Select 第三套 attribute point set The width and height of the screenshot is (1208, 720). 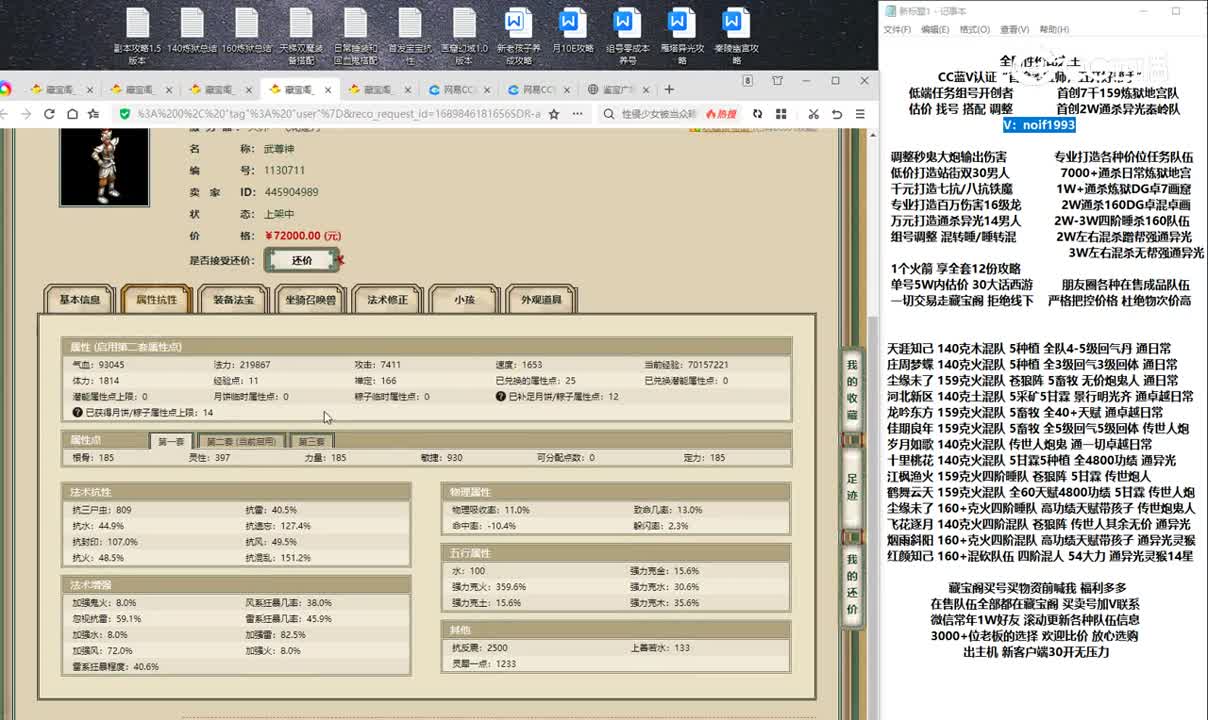pos(310,441)
